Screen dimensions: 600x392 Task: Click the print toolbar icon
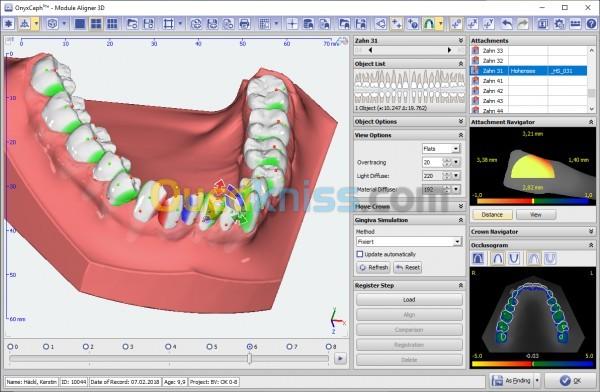tap(244, 24)
